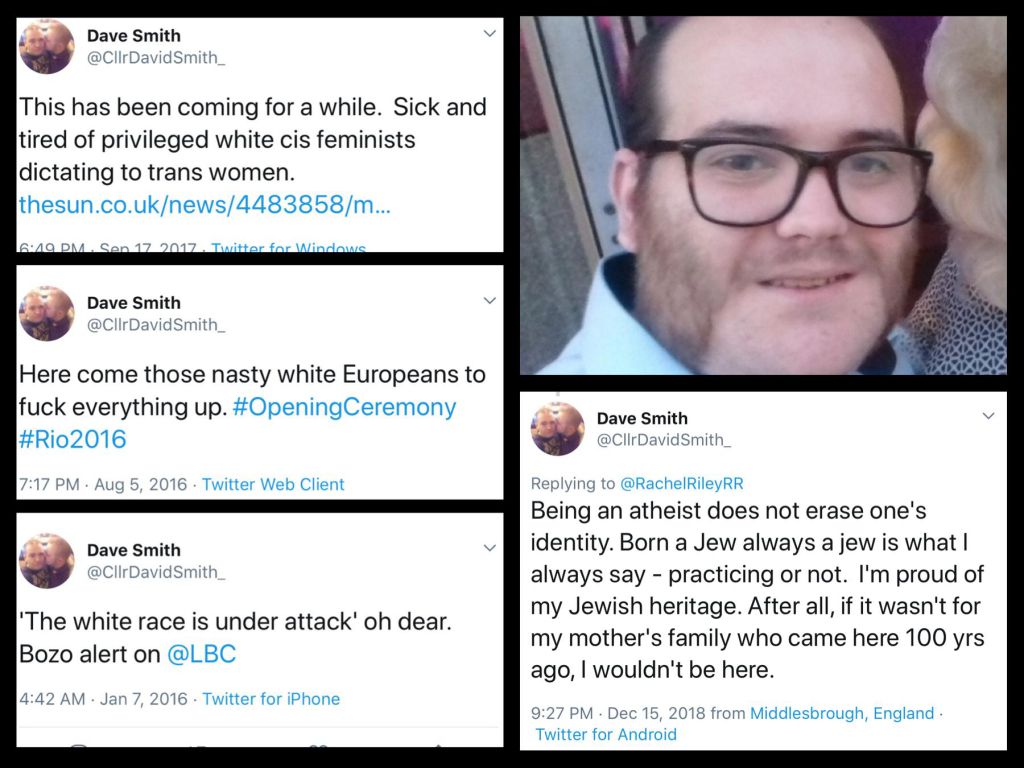Viewport: 1024px width, 768px height.
Task: Open @RachelRileyRR reply mention
Action: (x=681, y=483)
